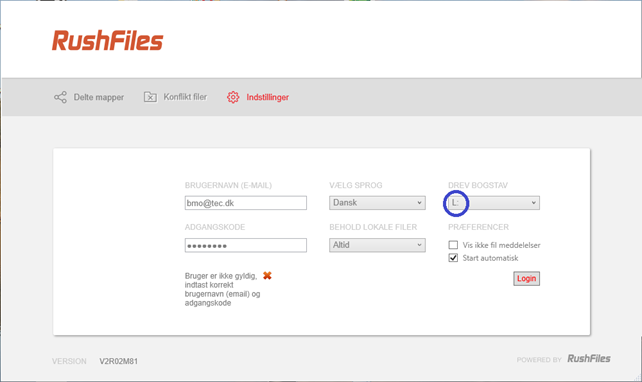642x382 pixels.
Task: Click the 'Bruger er ikke gyldig' error message
Action: tap(222, 289)
